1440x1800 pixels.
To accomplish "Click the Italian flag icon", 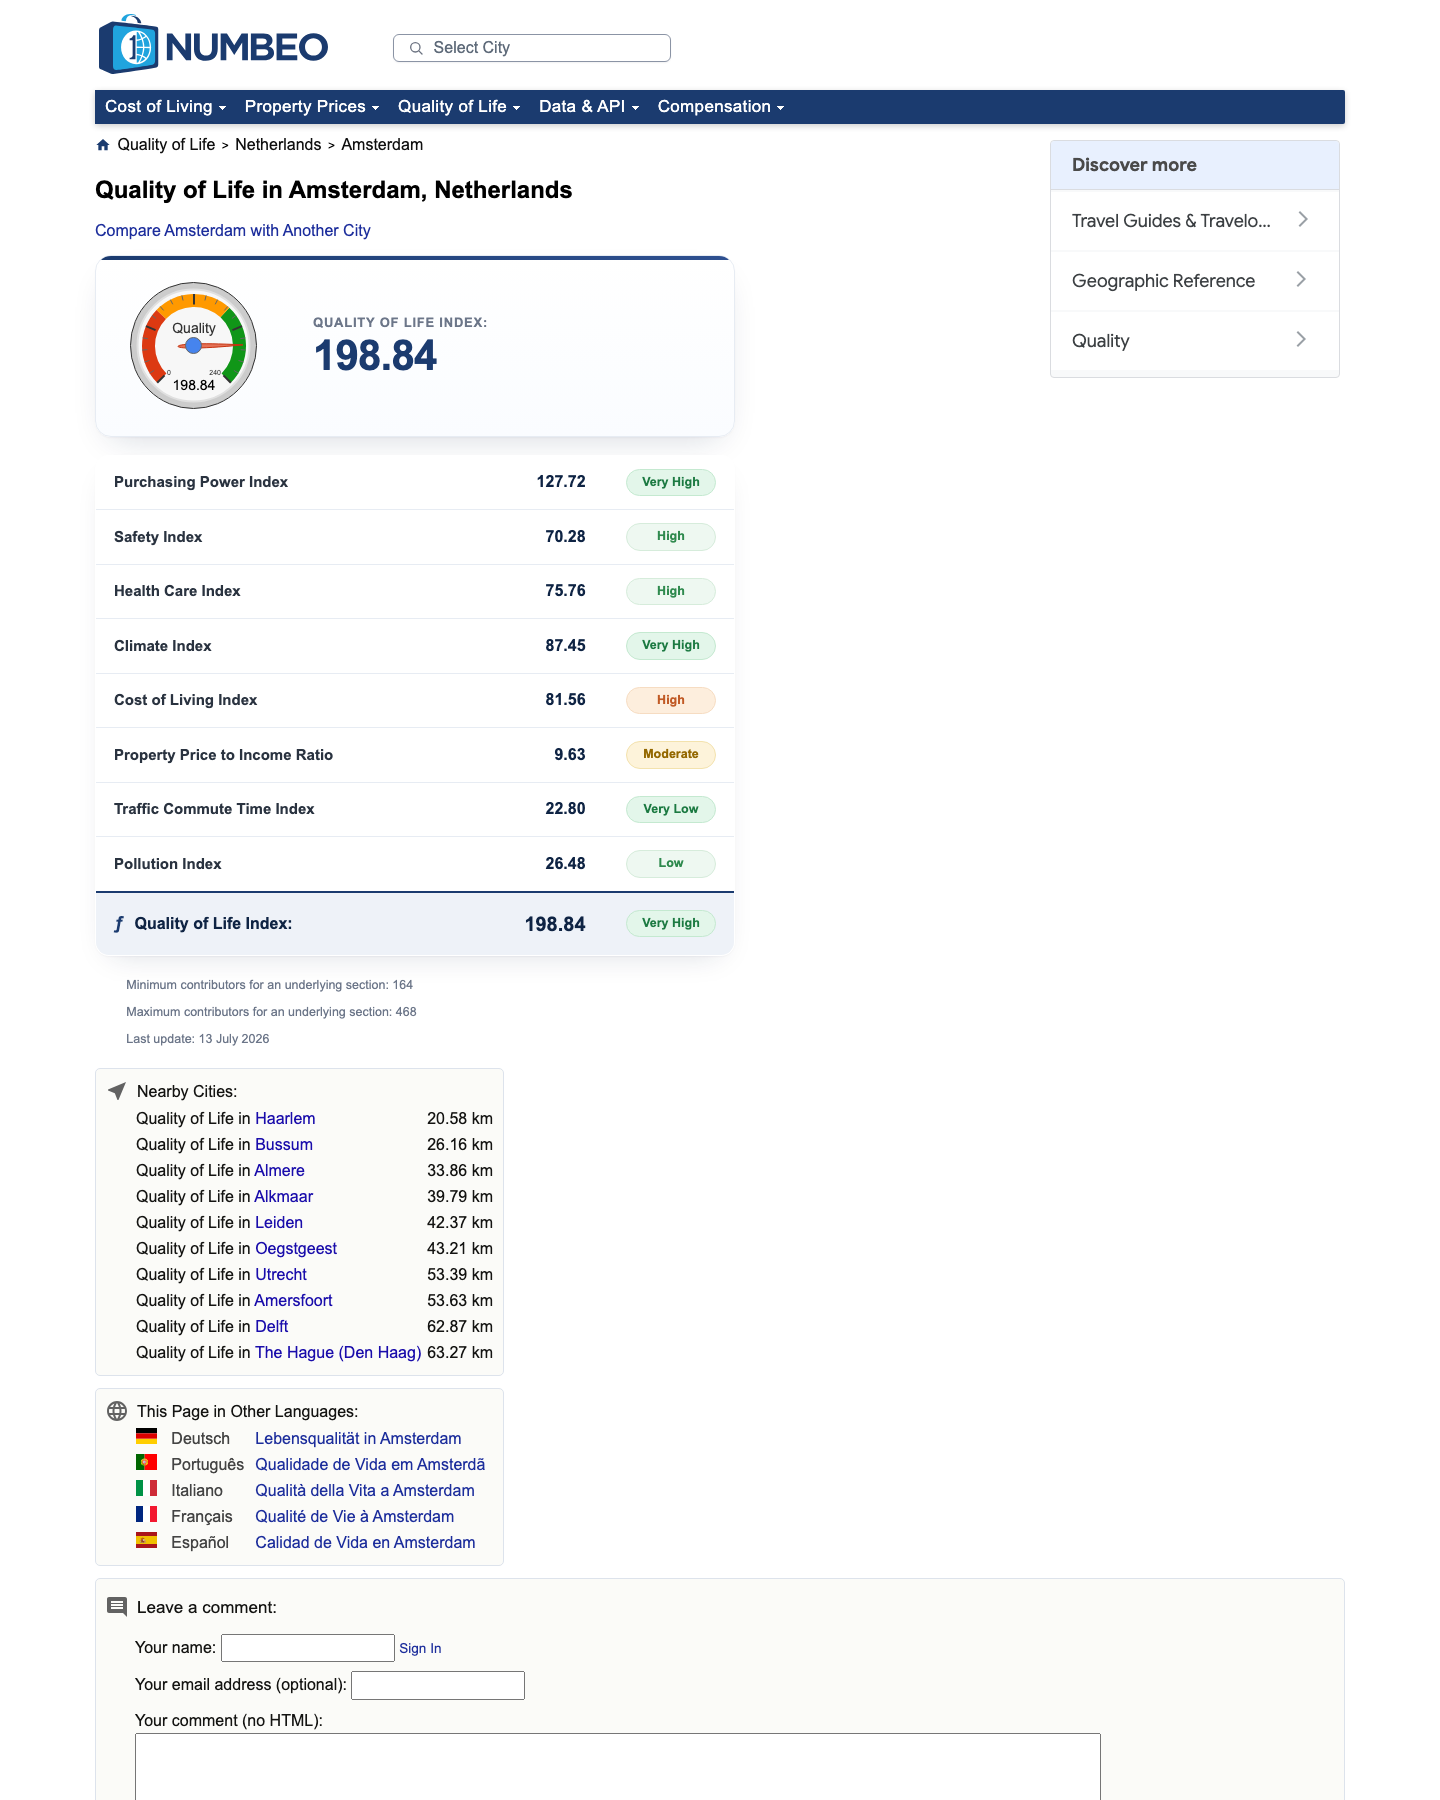I will 147,1489.
